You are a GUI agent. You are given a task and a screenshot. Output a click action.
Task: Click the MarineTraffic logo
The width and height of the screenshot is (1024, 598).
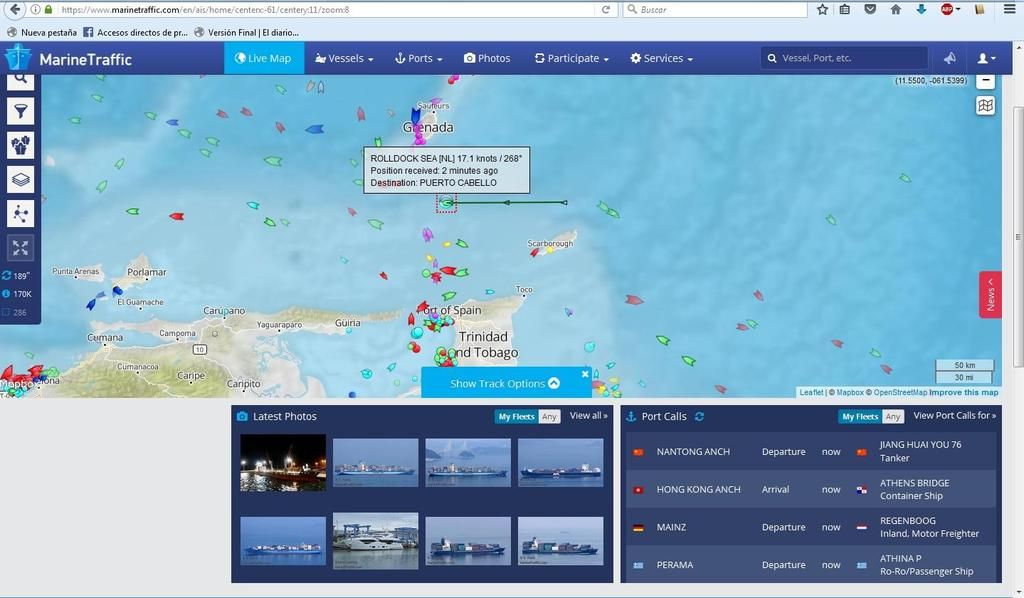click(69, 59)
